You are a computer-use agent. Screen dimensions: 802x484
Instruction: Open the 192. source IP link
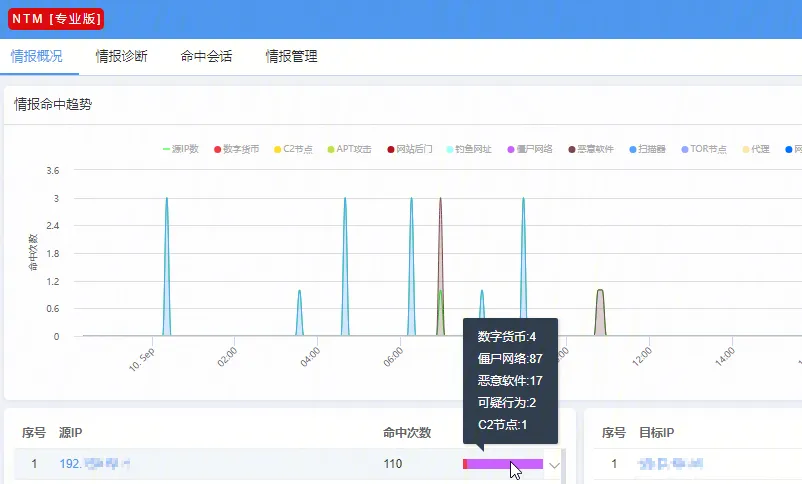tap(95, 464)
